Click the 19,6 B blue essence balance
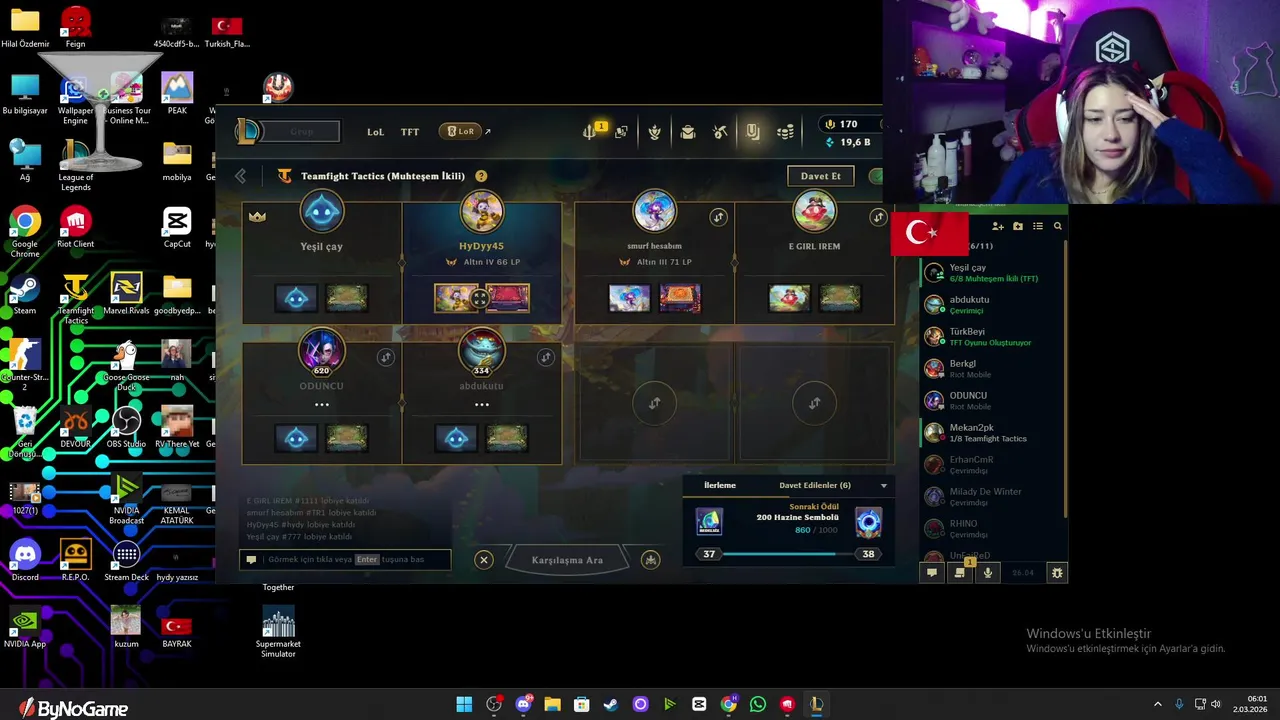Viewport: 1280px width, 720px height. coord(847,142)
